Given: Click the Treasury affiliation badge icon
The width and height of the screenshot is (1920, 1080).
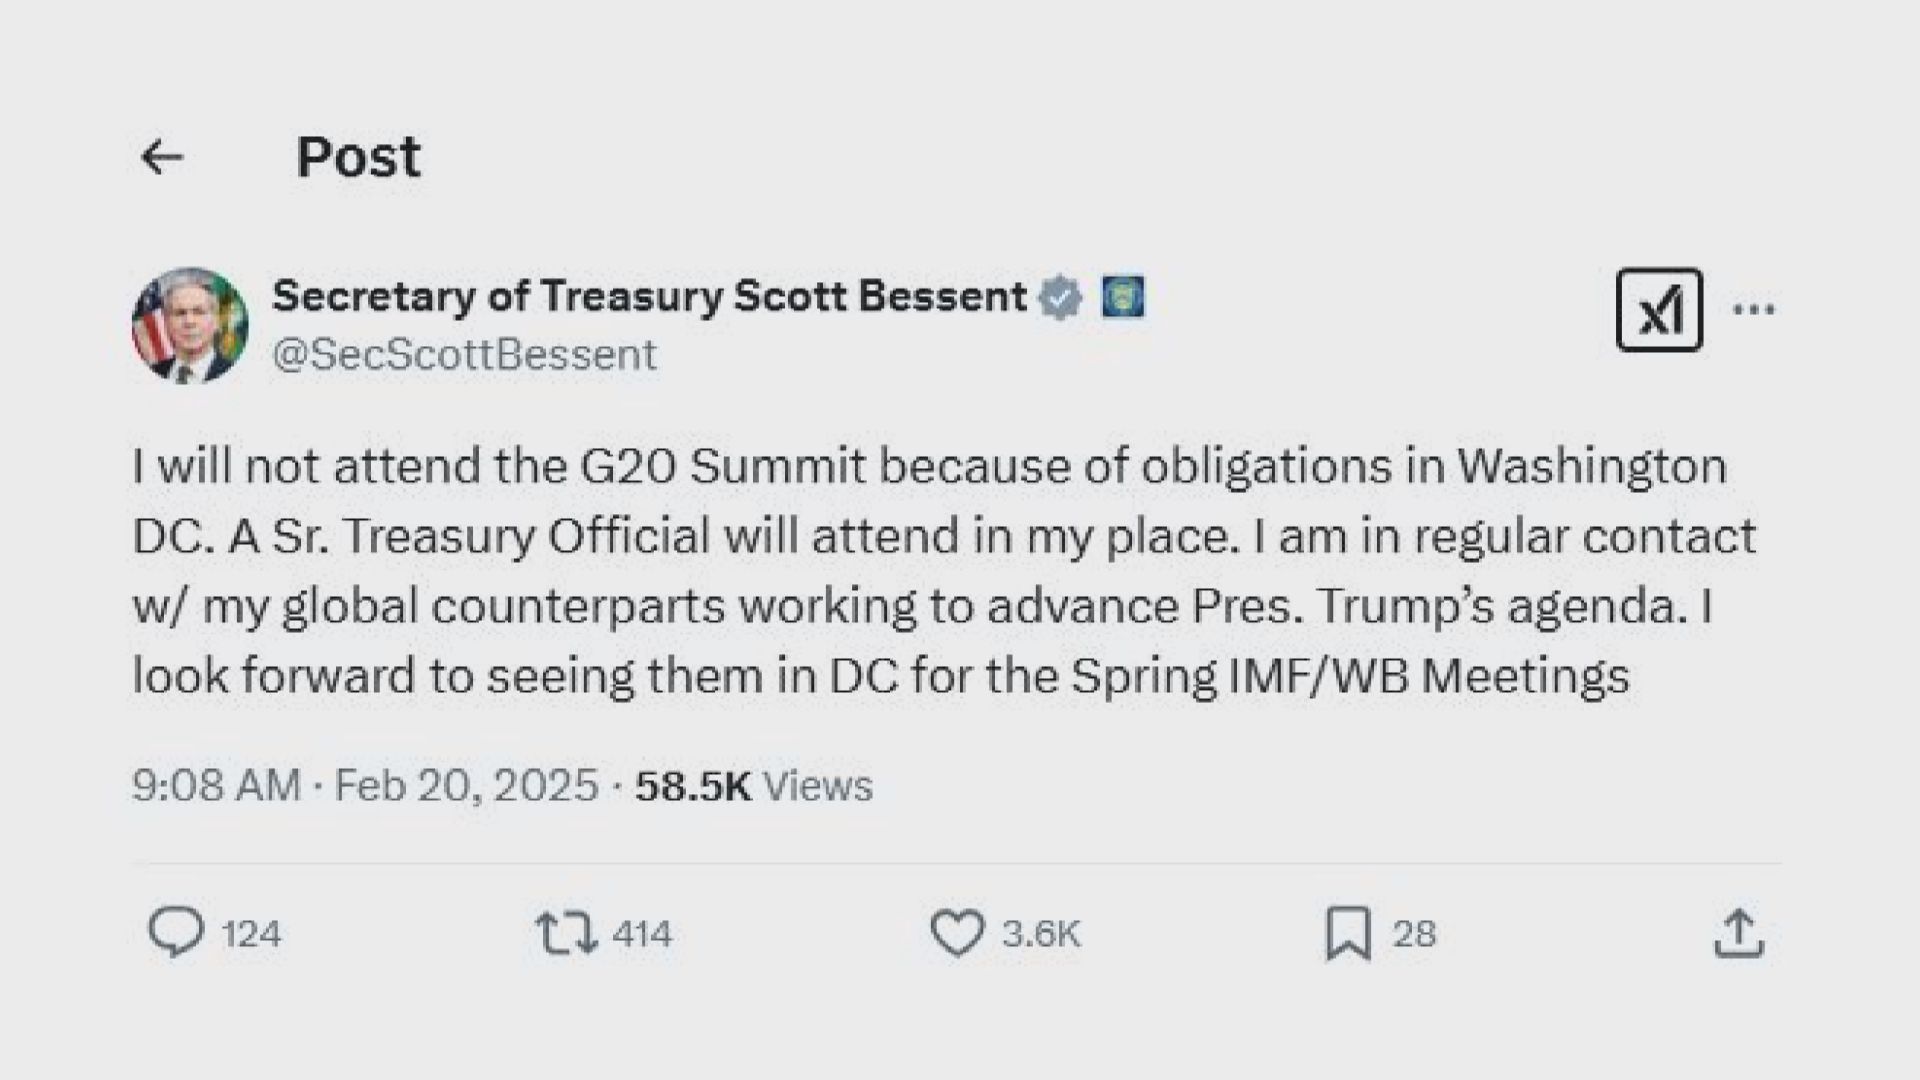Looking at the screenshot, I should click(1123, 297).
